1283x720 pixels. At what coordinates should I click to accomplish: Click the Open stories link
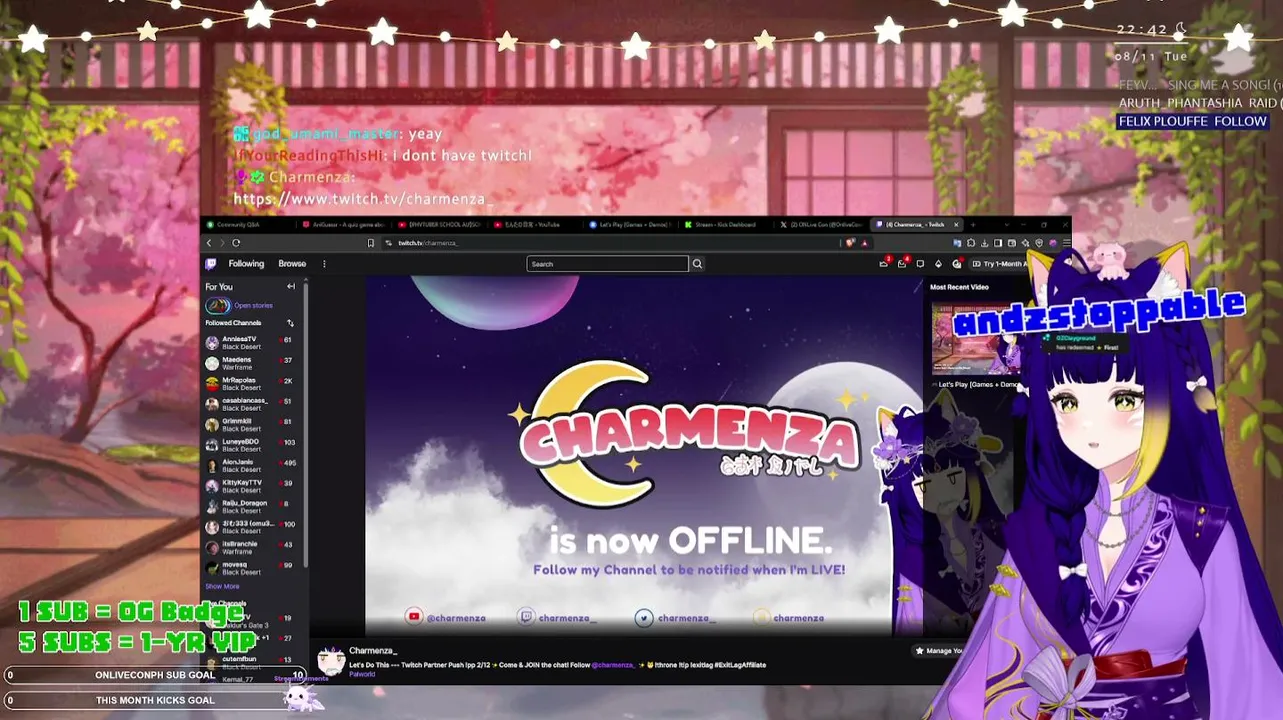coord(253,306)
